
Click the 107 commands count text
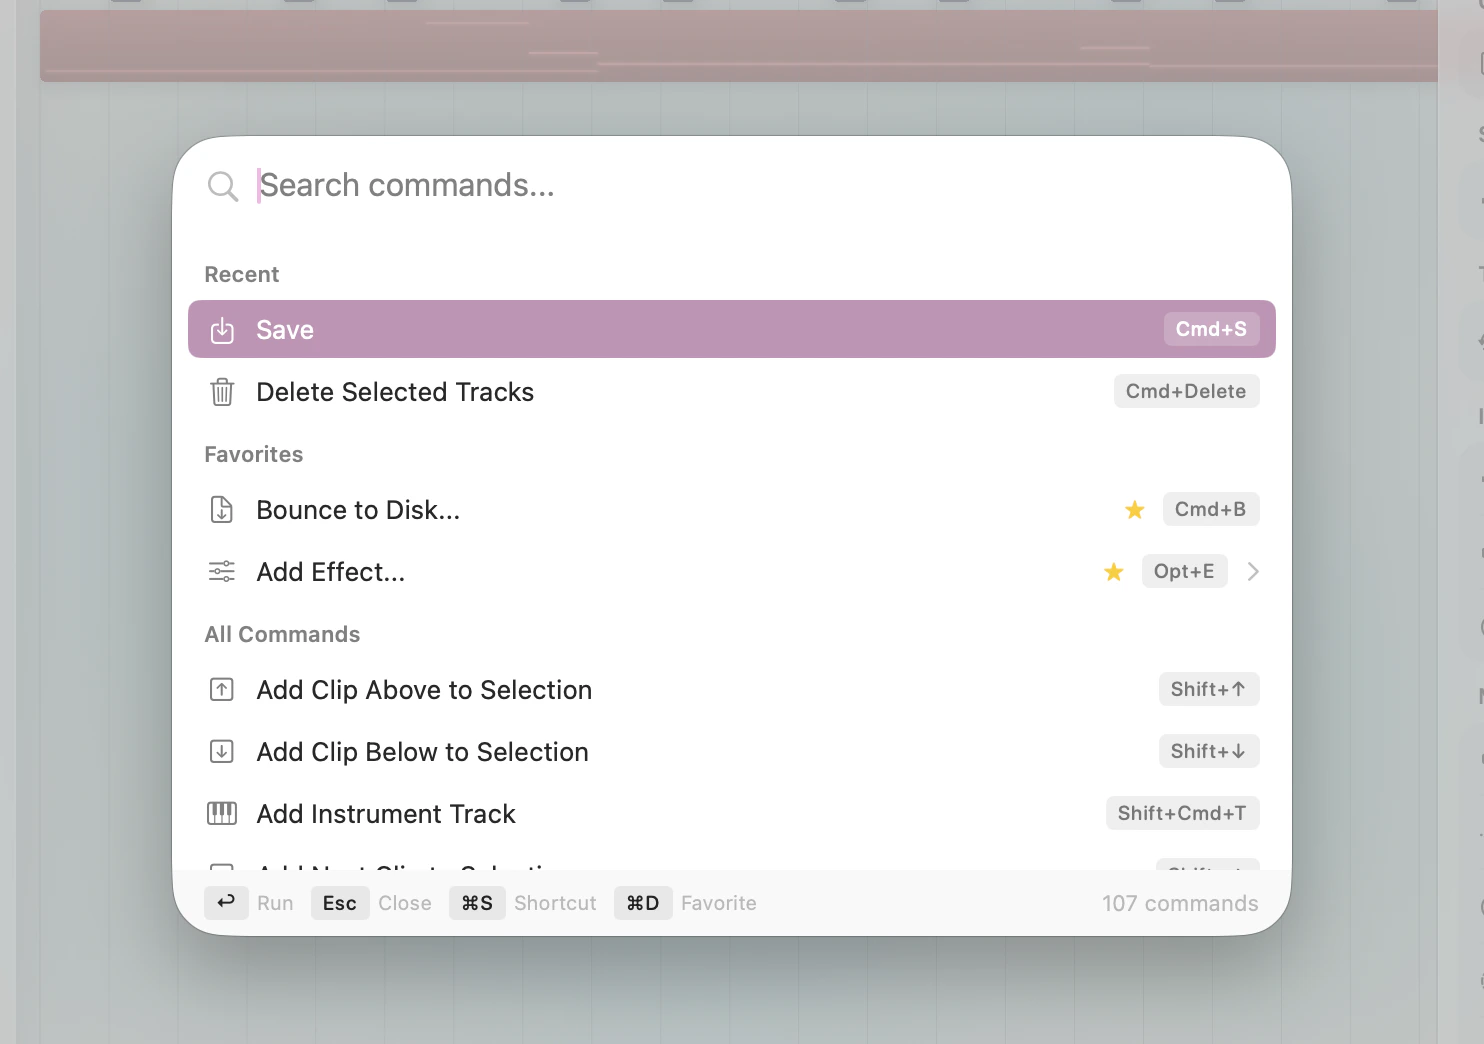[x=1180, y=903]
